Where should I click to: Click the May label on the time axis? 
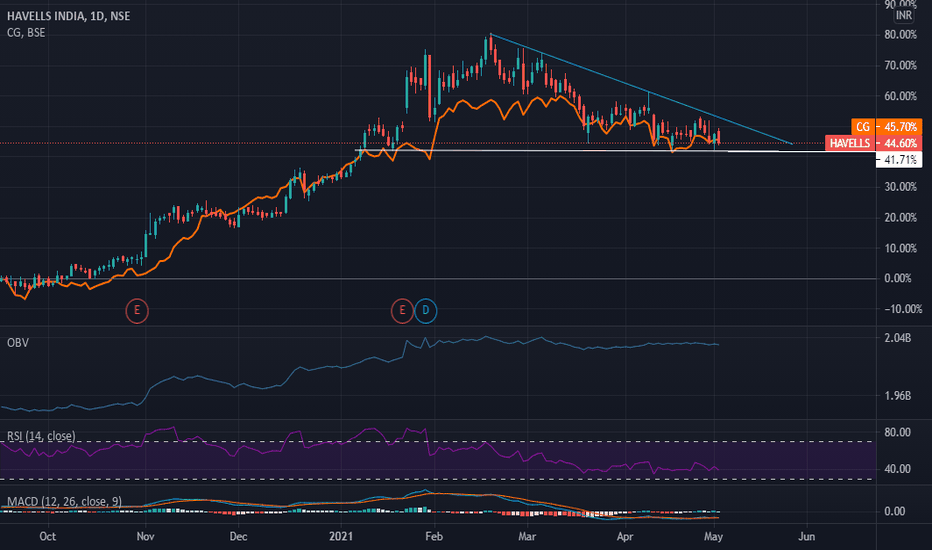click(x=713, y=536)
